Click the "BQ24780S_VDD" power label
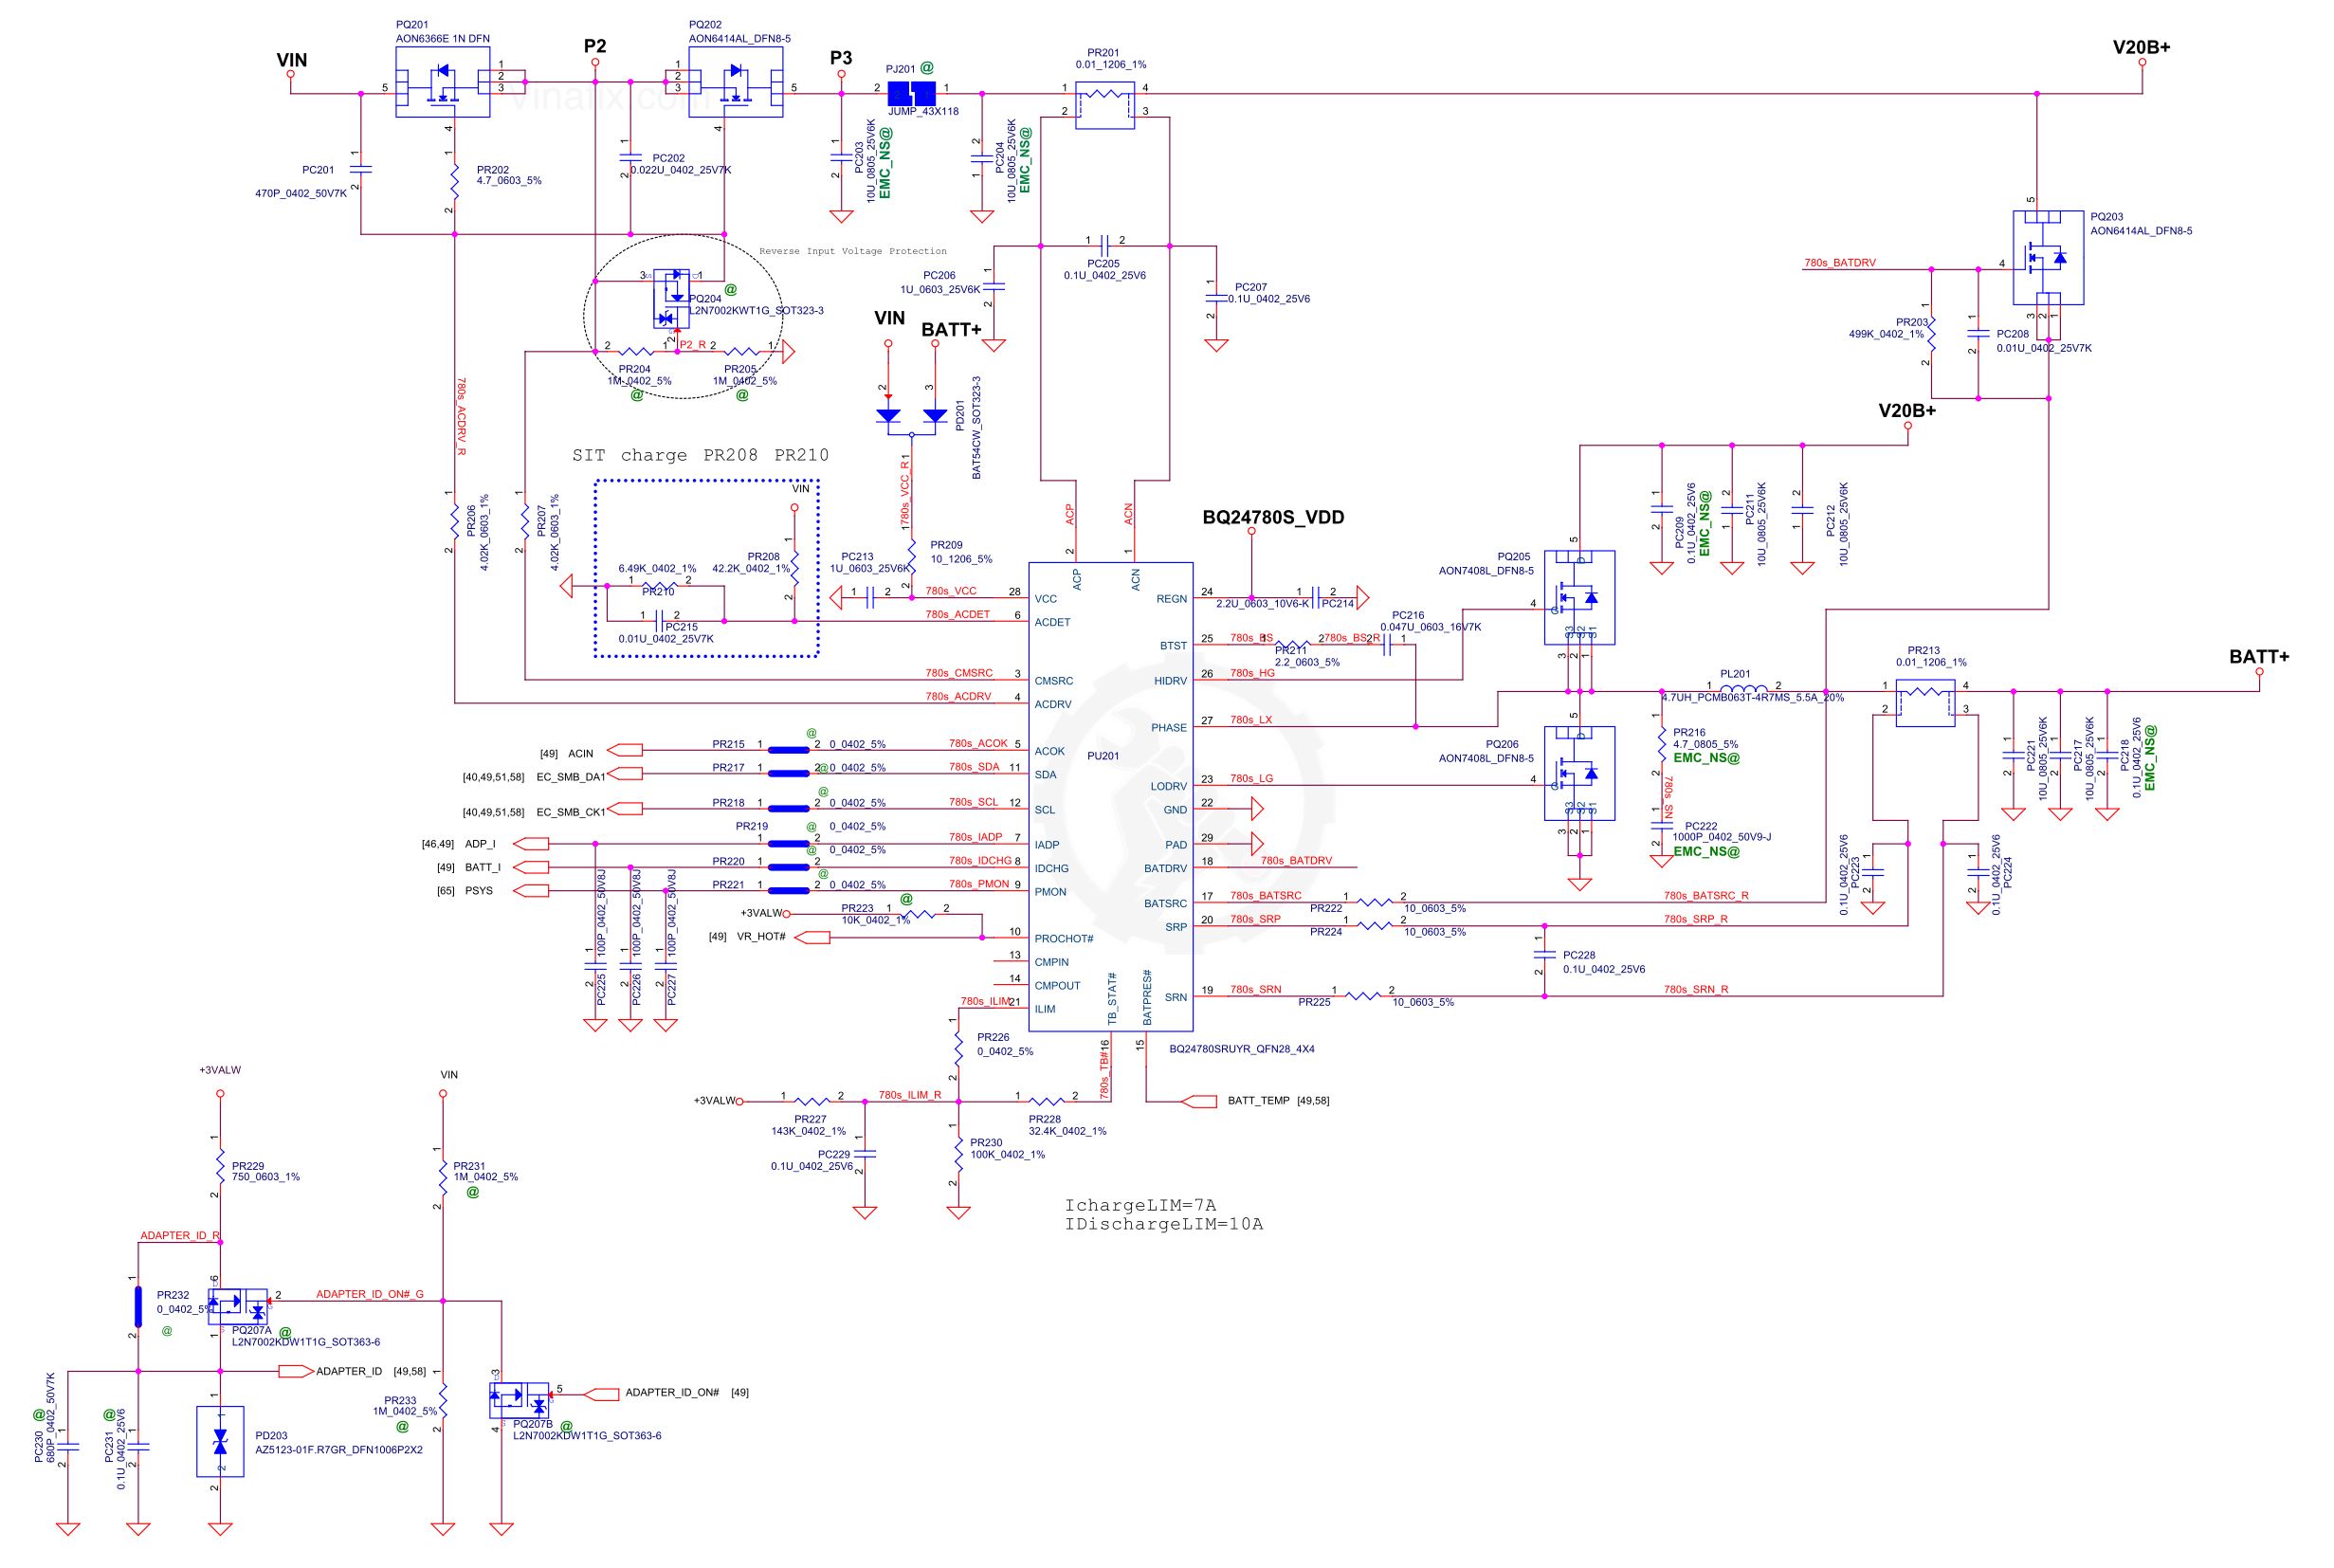This screenshot has width=2334, height=1568. 1273,517
